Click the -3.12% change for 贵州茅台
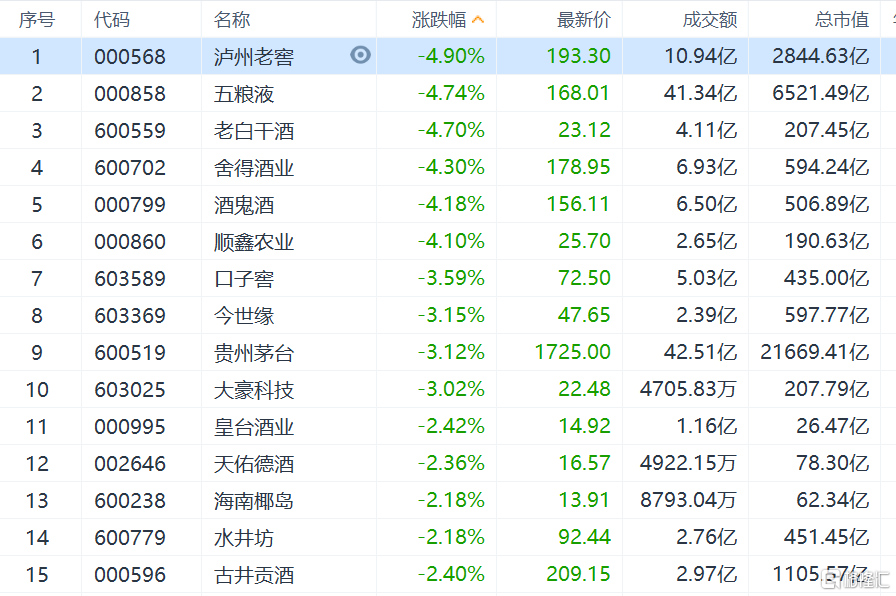Screen dimensions: 896x596 pos(451,352)
